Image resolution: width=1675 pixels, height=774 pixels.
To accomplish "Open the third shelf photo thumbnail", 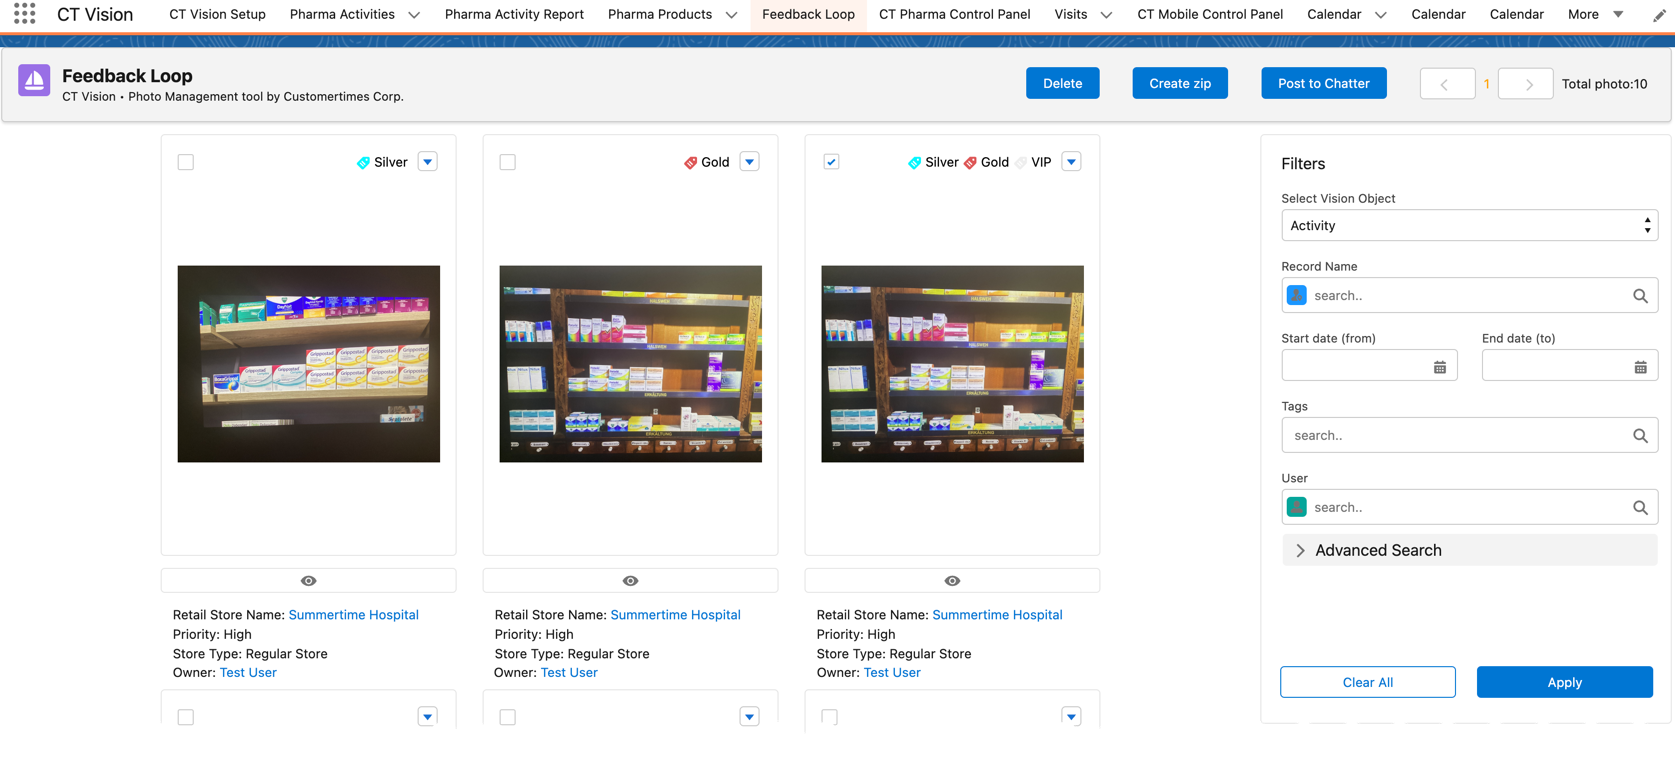I will click(x=952, y=364).
